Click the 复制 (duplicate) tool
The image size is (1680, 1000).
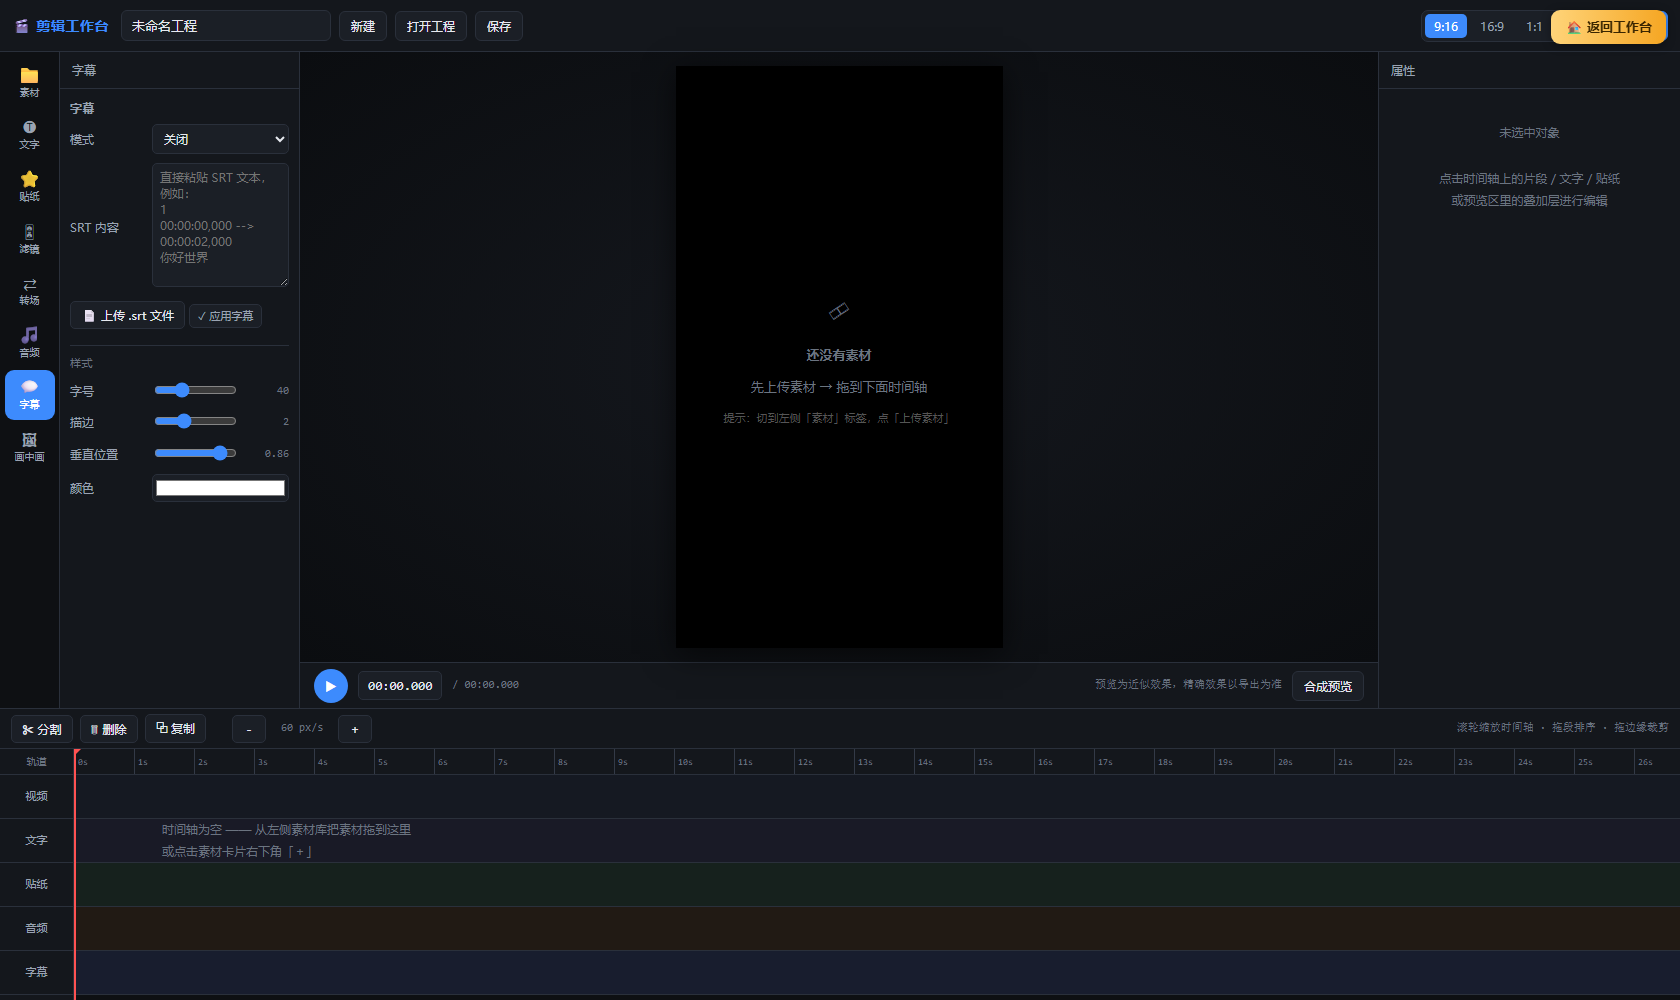click(x=175, y=729)
